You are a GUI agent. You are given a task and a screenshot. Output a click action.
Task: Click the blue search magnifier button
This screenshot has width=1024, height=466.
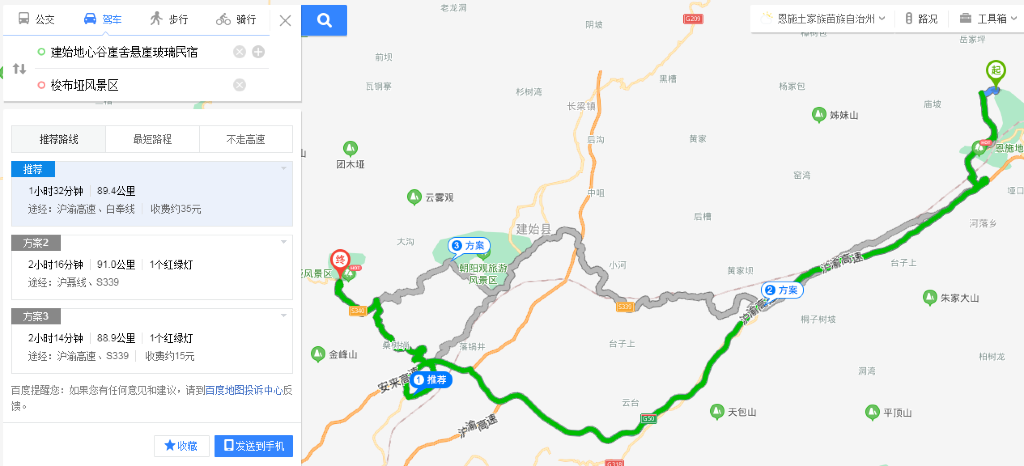coord(324,20)
